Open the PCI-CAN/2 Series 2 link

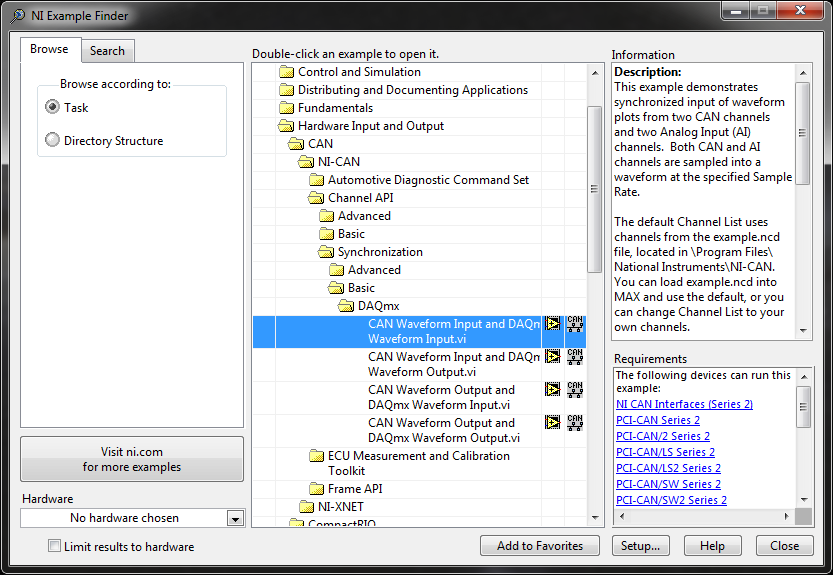pos(662,436)
